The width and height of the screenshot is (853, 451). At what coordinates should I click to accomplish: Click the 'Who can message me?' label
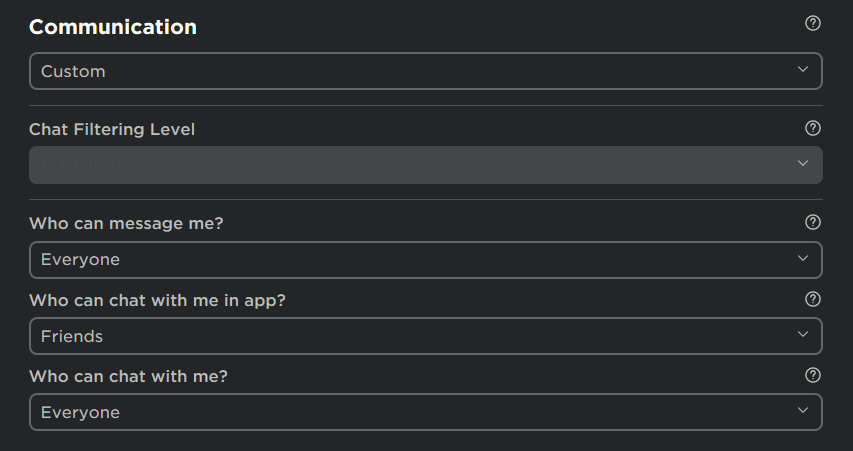click(126, 224)
